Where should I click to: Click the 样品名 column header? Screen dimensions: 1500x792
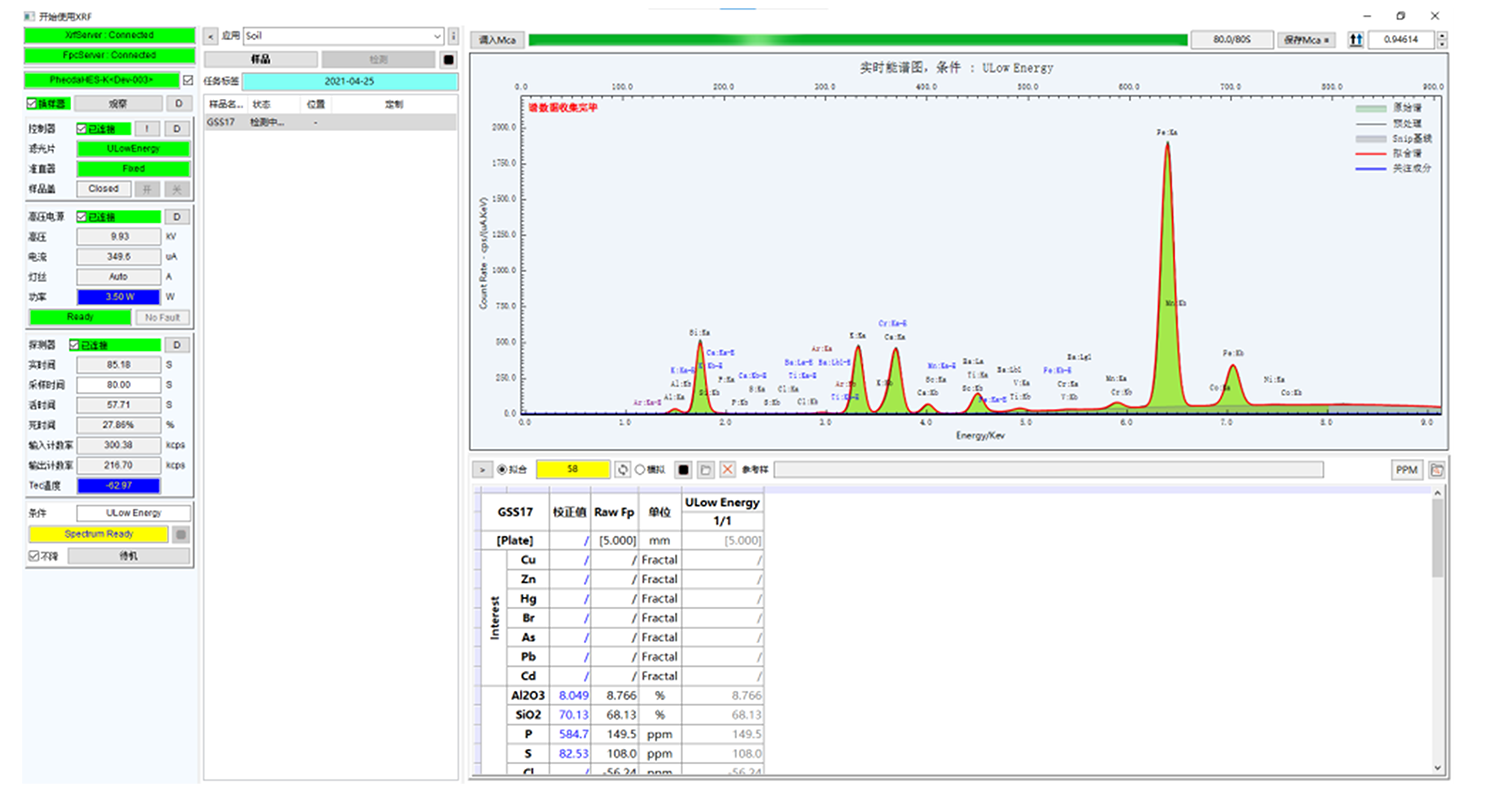[x=225, y=104]
